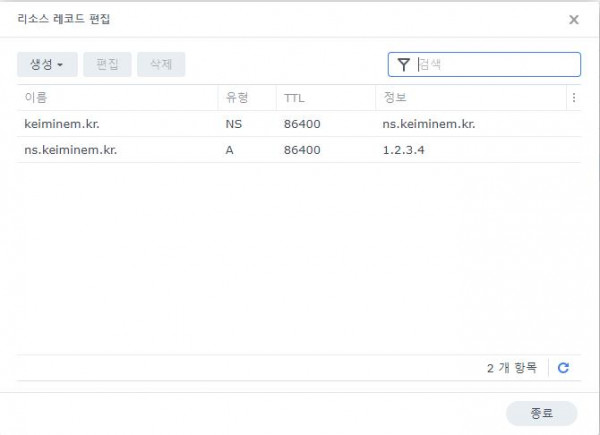600x435 pixels.
Task: Click the funnel filter icon in search
Action: (403, 65)
